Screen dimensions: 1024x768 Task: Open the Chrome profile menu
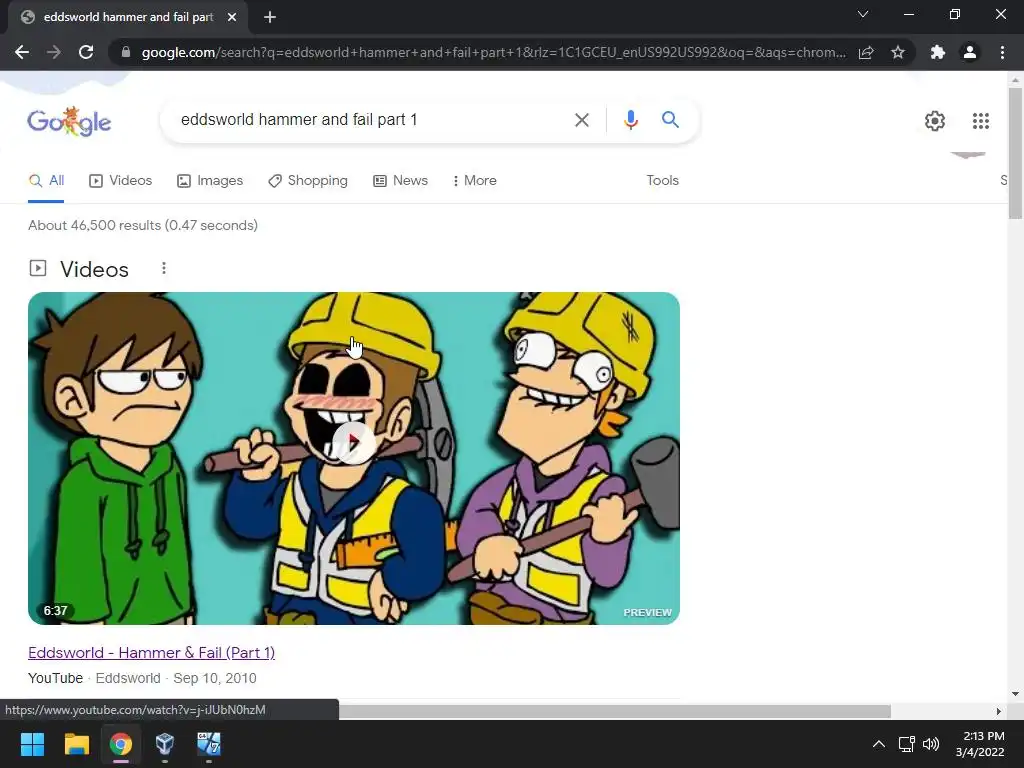970,52
